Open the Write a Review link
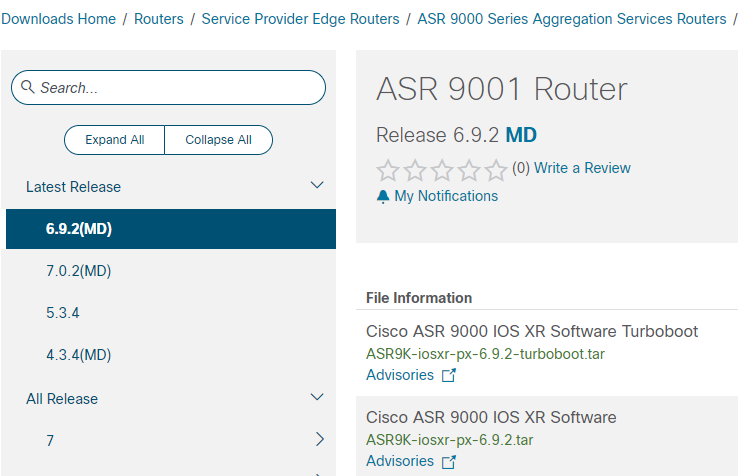The width and height of the screenshot is (738, 476). tap(582, 168)
